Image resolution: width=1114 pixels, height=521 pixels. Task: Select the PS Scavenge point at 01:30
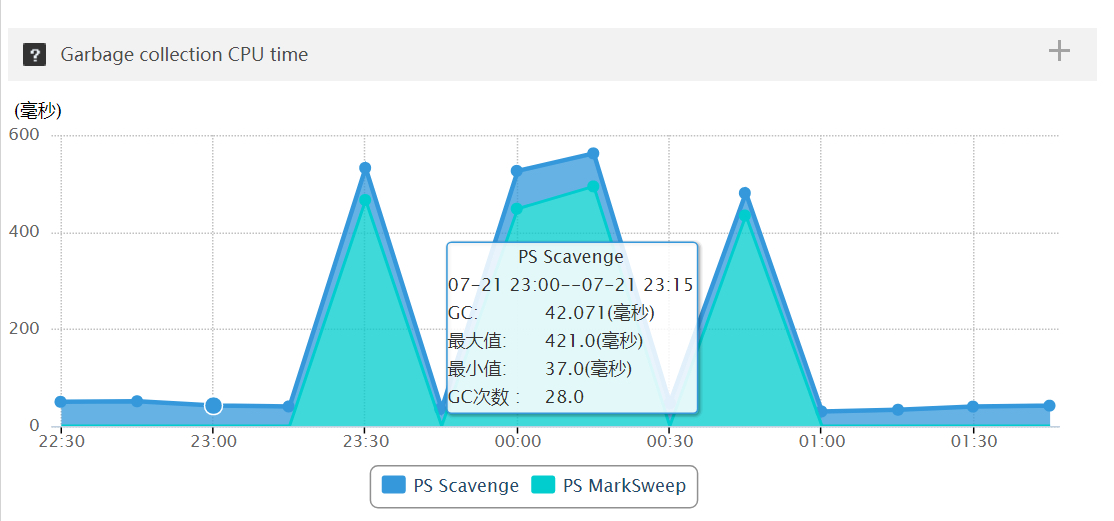click(x=973, y=407)
